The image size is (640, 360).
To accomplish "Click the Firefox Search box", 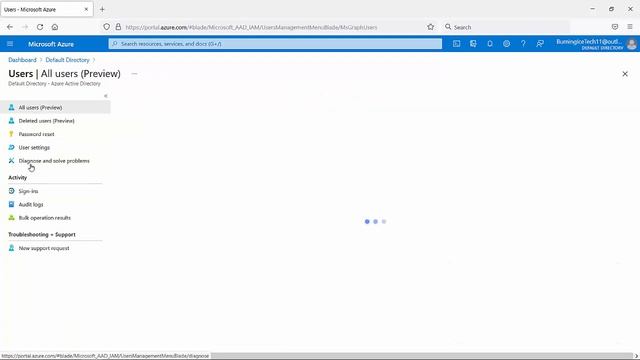I will 506,27.
